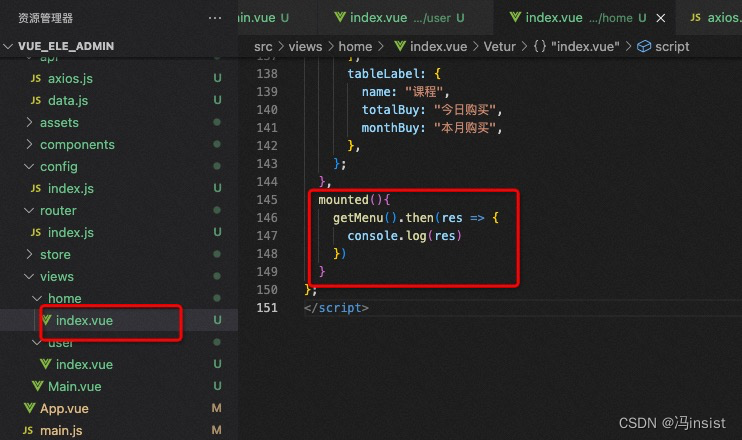Click the closing </script> tag

(x=336, y=308)
